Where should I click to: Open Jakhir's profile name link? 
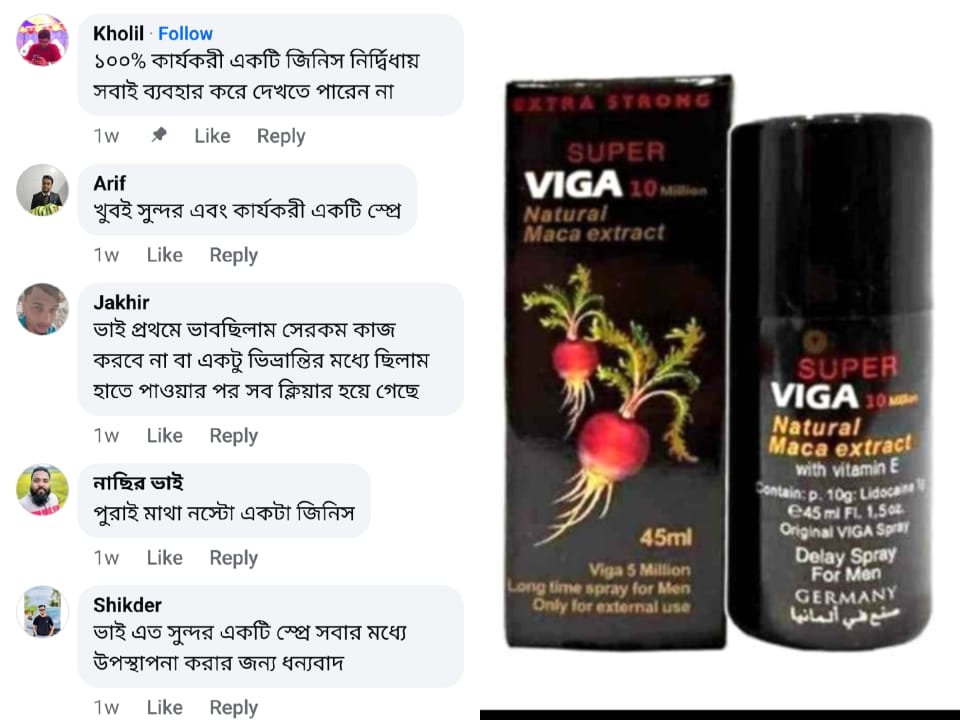121,302
